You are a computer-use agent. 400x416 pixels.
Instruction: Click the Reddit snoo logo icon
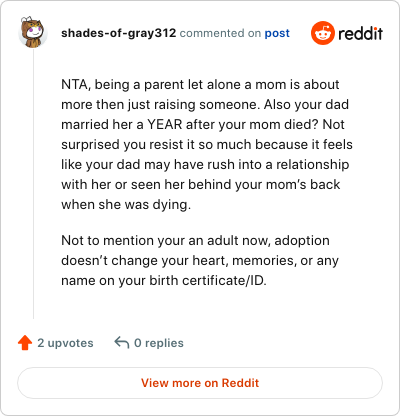coord(322,33)
